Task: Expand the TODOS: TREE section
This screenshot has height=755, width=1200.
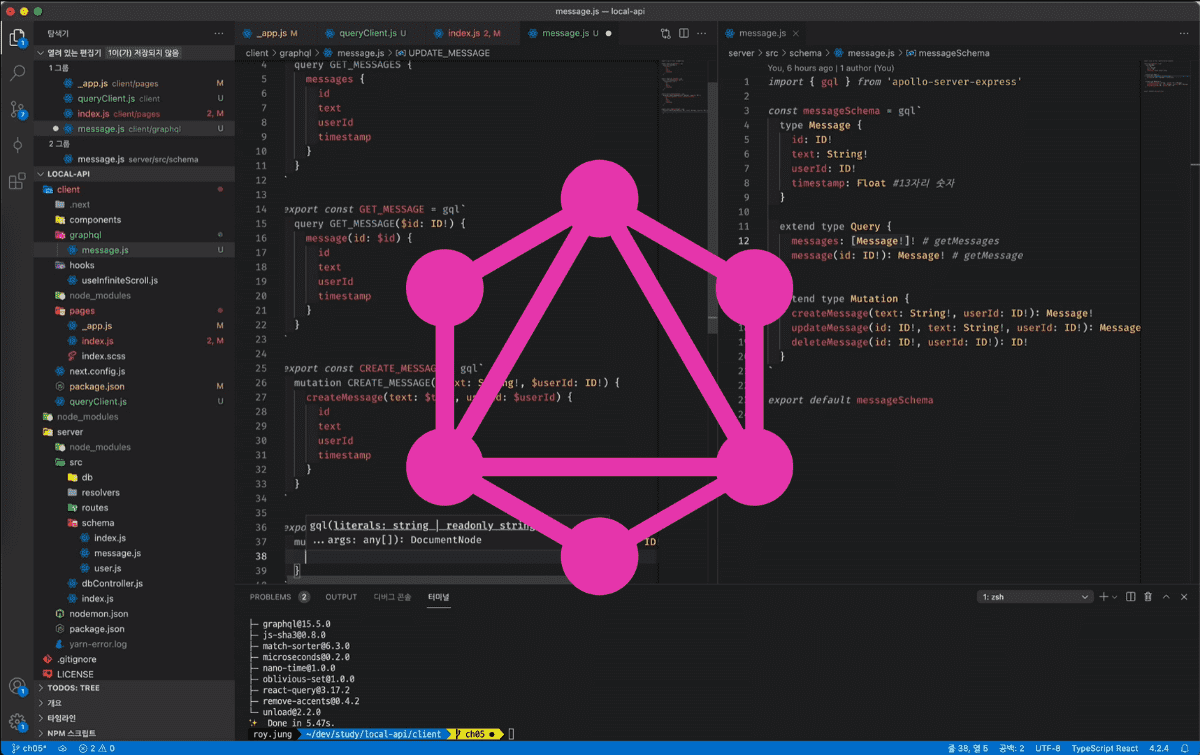Action: point(135,688)
